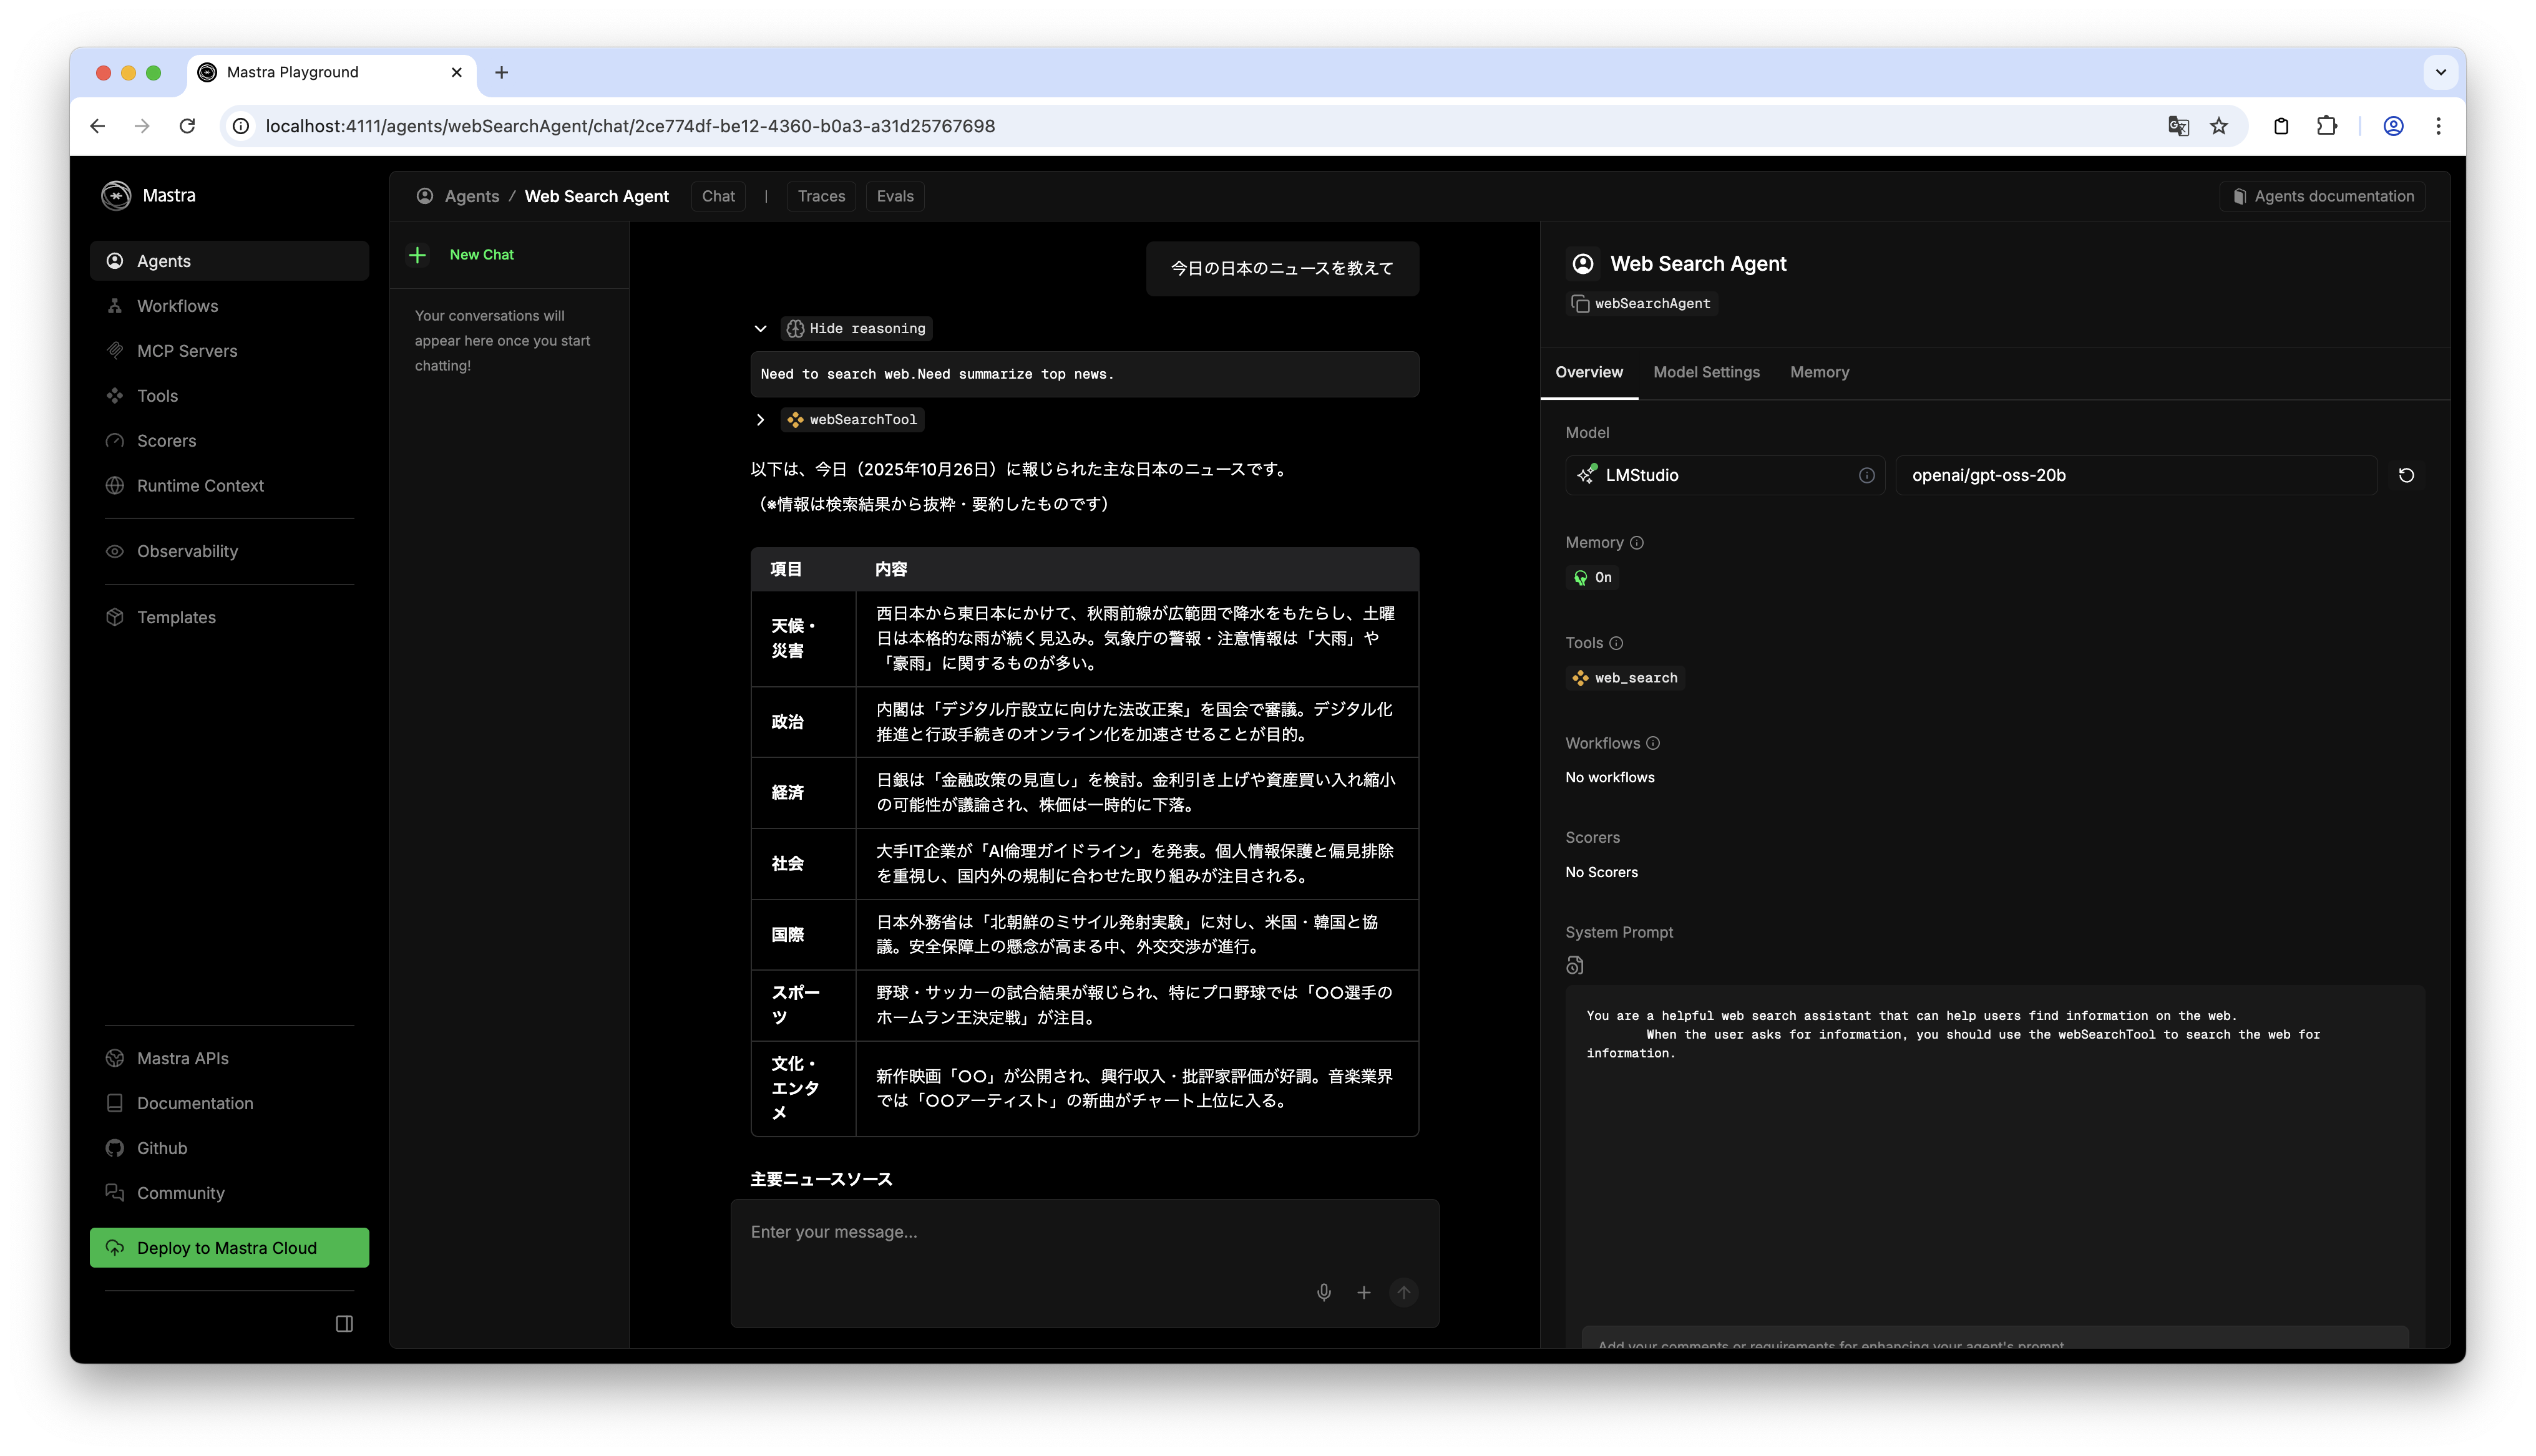Switch to the Model Settings tab
Image resolution: width=2536 pixels, height=1456 pixels.
pyautogui.click(x=1707, y=372)
